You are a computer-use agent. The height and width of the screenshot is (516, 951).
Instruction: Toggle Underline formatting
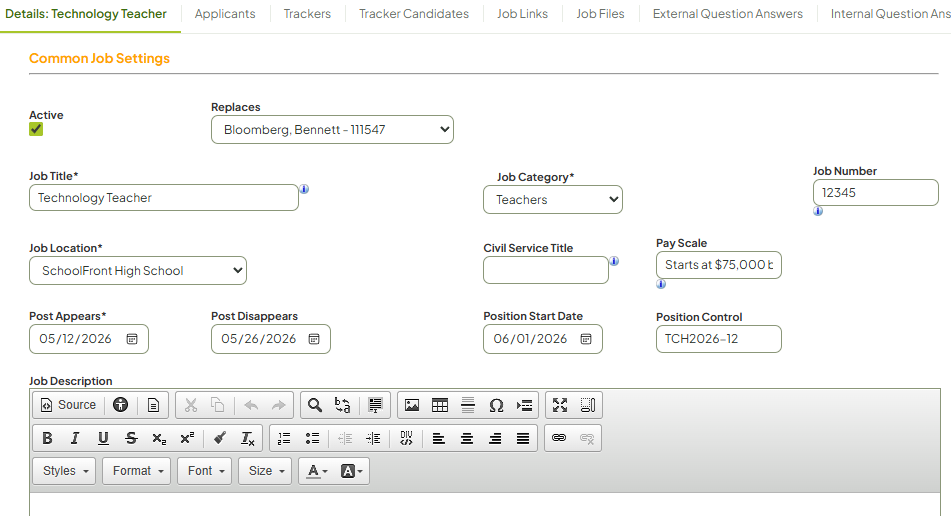tap(103, 438)
